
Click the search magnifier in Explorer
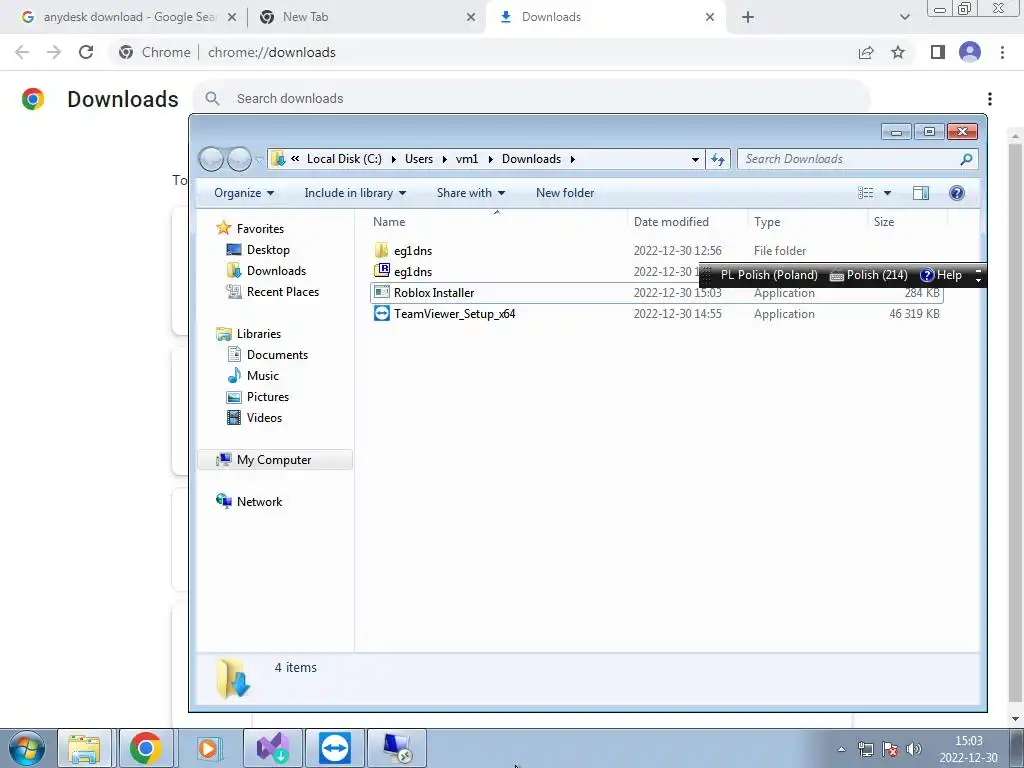(x=966, y=159)
